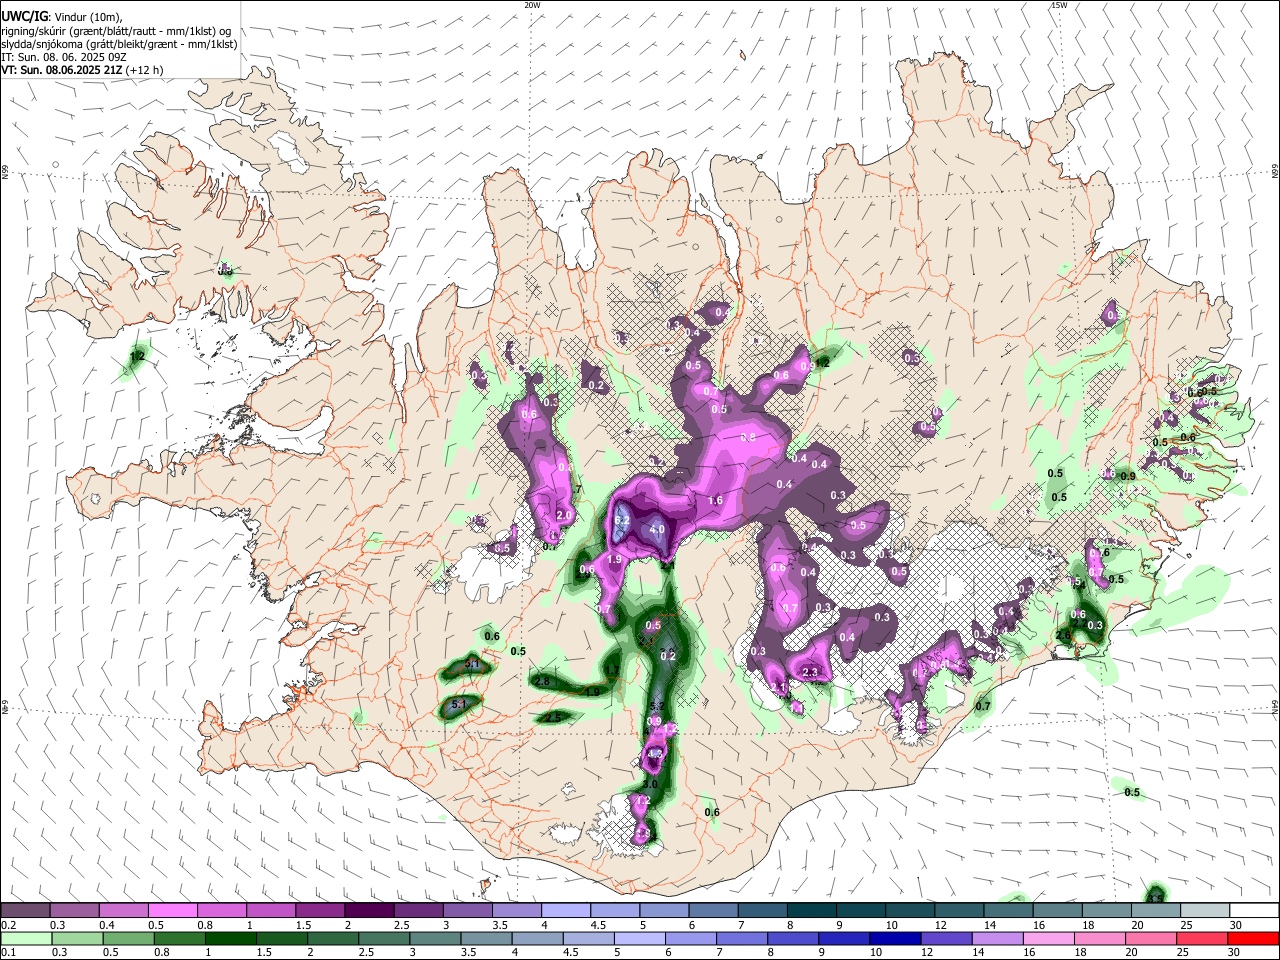This screenshot has height=960, width=1280.
Task: Pick the pale grey-blue swatch labeled 25 in upper legend
Action: [1205, 911]
